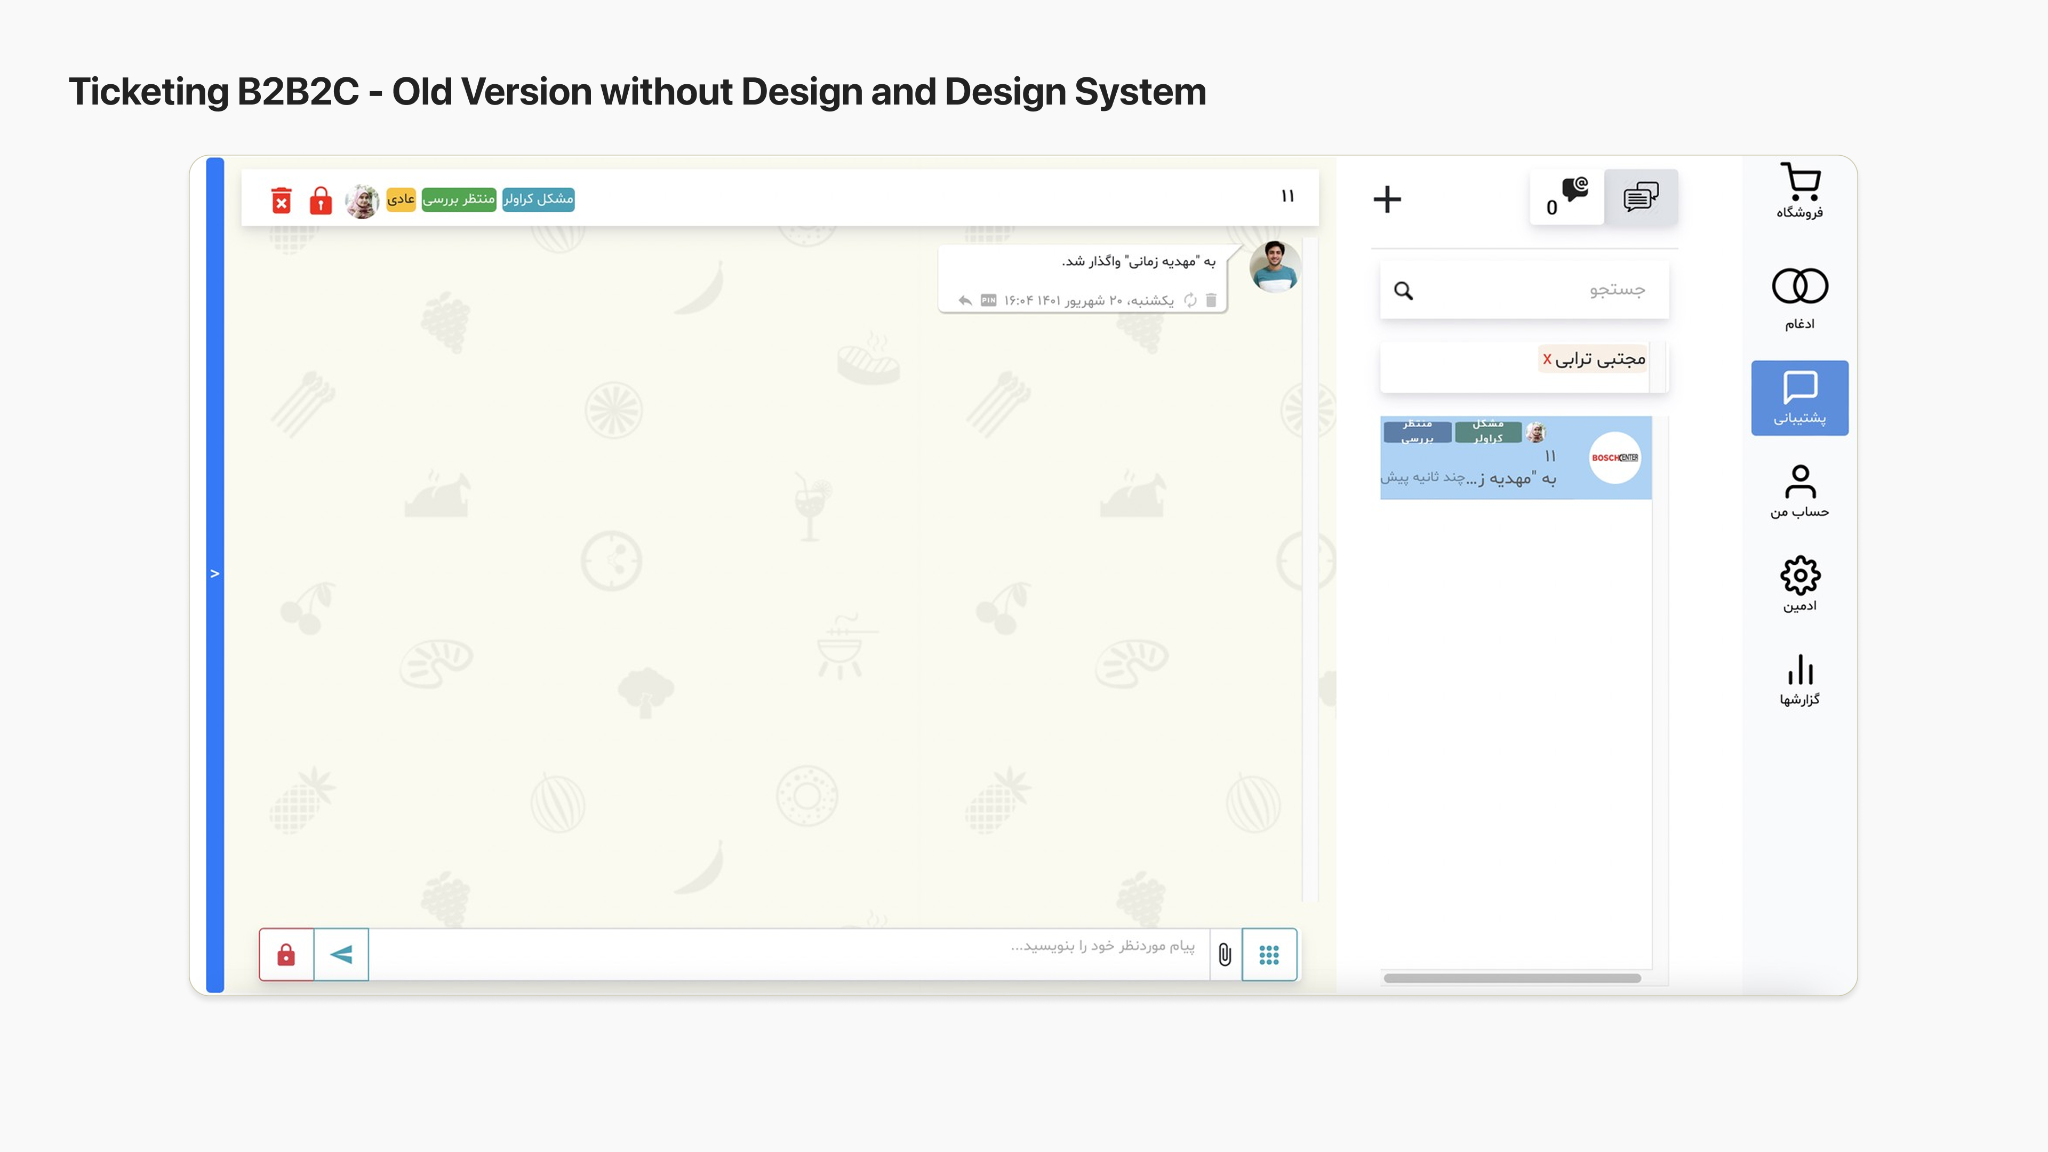Viewport: 2048px width, 1152px height.
Task: Click مشکل کراولر tag in ticket list item
Action: click(x=1488, y=431)
